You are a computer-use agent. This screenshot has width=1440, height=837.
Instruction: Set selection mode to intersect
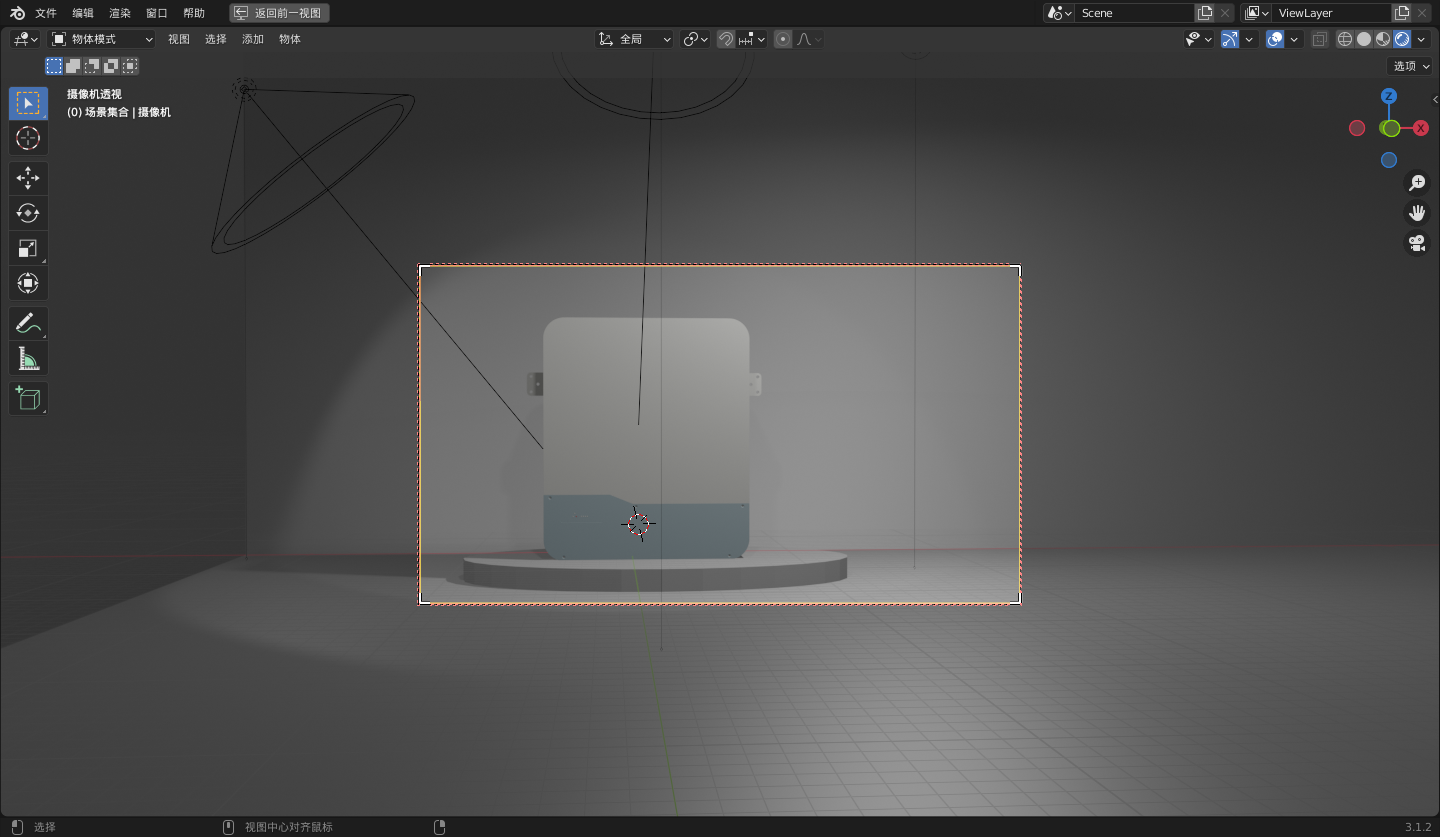click(x=130, y=66)
